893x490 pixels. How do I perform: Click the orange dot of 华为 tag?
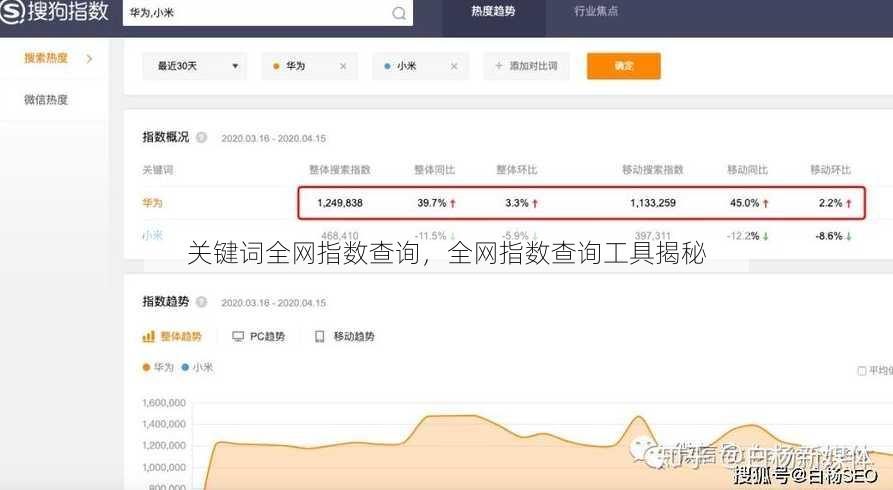(276, 66)
